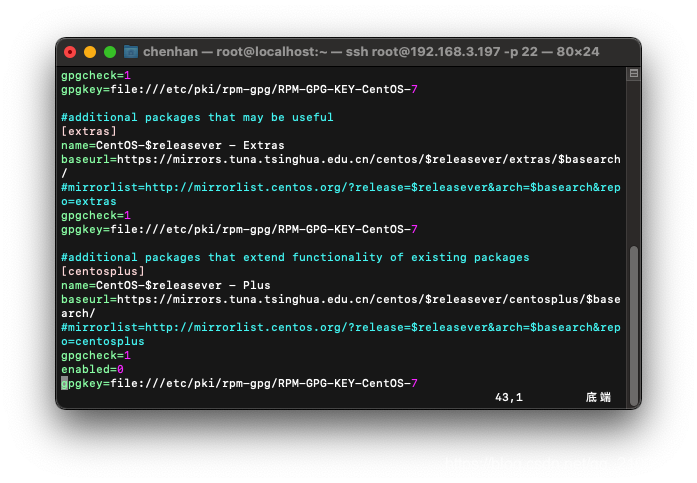Click the first 'gpgcheck=1' line at top

pyautogui.click(x=96, y=75)
